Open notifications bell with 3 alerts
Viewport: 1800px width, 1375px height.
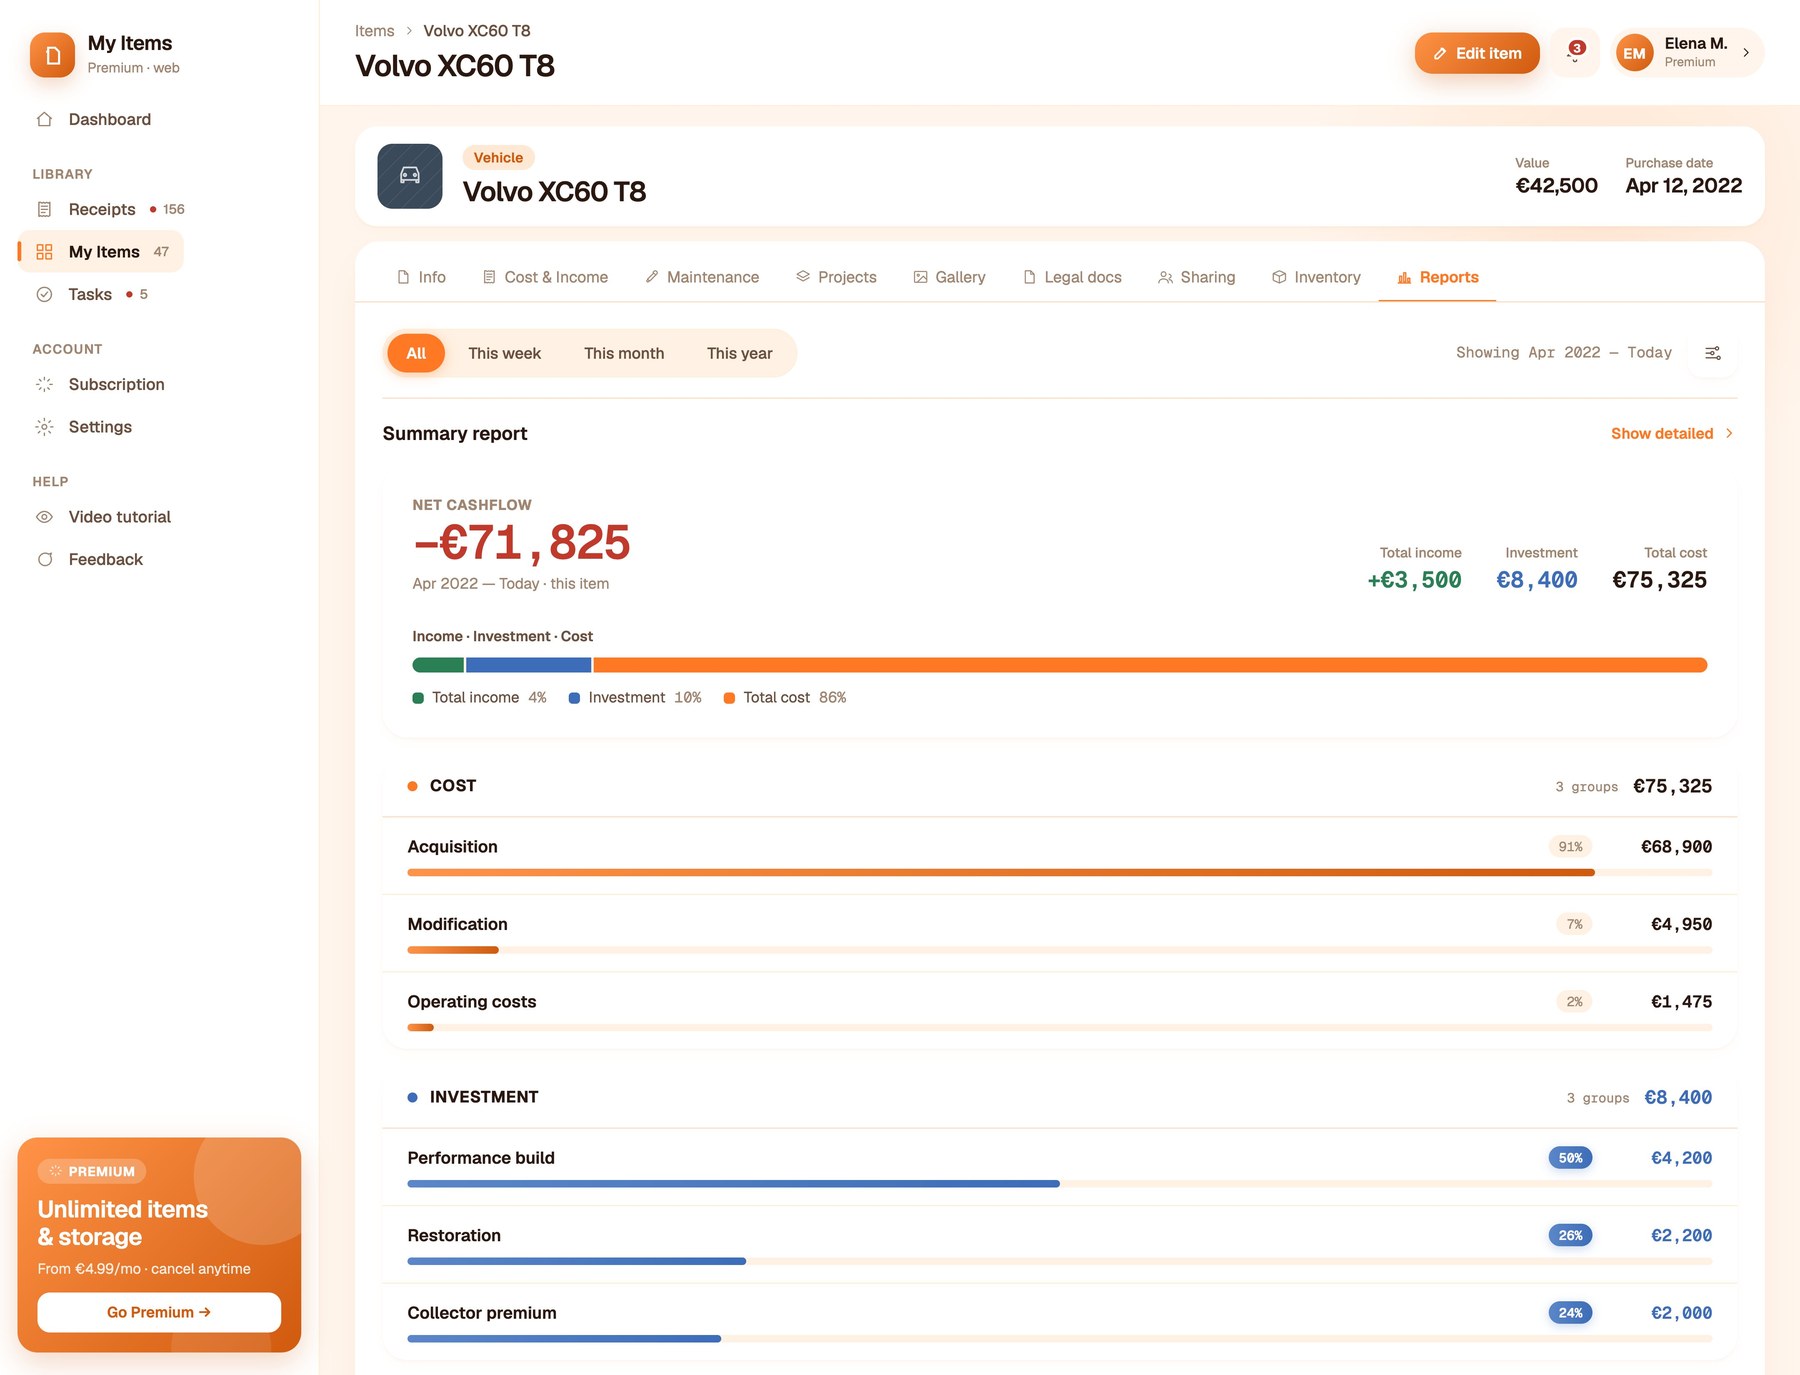(1575, 53)
